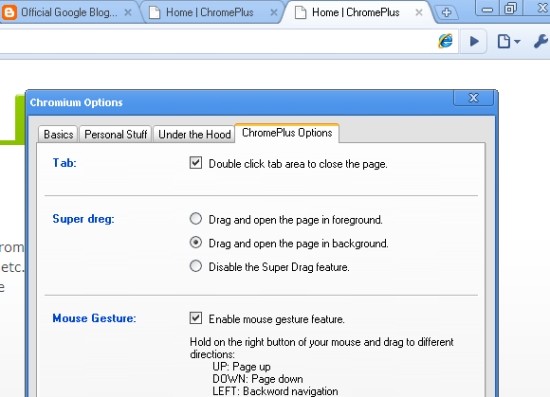550x397 pixels.
Task: Switch to the Basics tab
Action: [x=58, y=134]
